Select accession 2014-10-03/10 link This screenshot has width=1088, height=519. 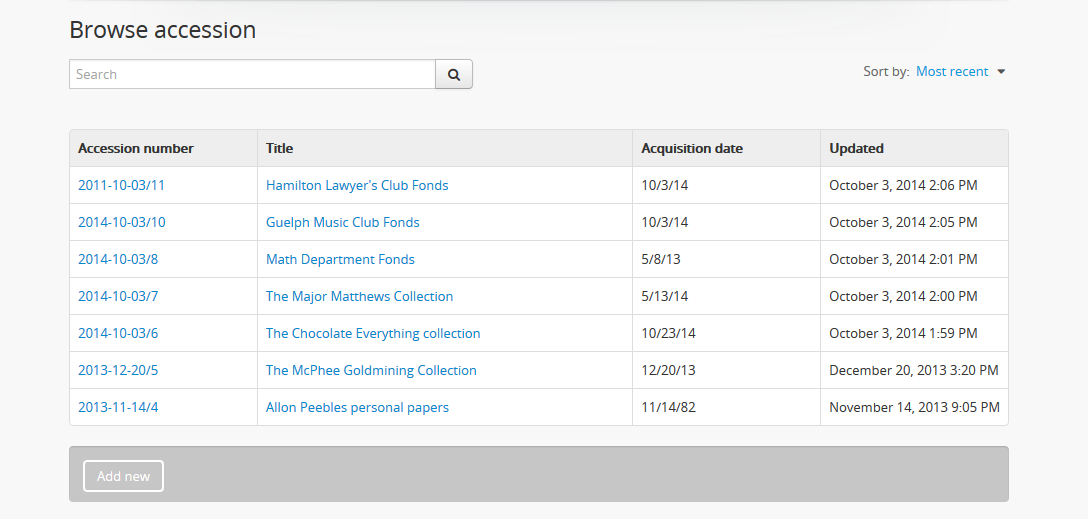(x=122, y=222)
